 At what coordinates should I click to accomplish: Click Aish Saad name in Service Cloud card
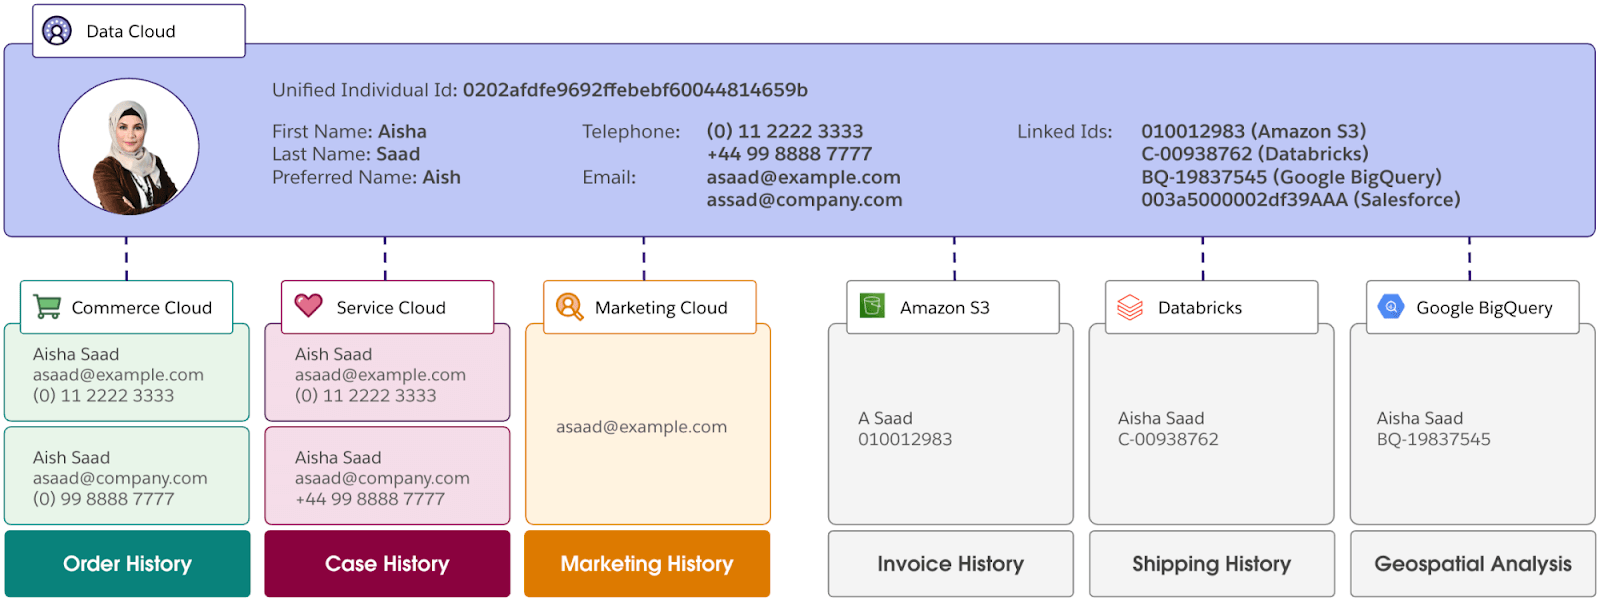coord(333,354)
